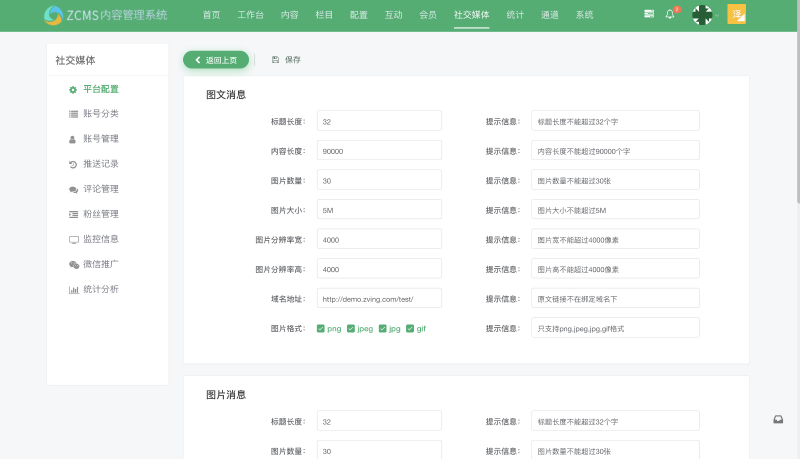Click the 平台配置 gear icon
The image size is (800, 459).
[x=73, y=90]
